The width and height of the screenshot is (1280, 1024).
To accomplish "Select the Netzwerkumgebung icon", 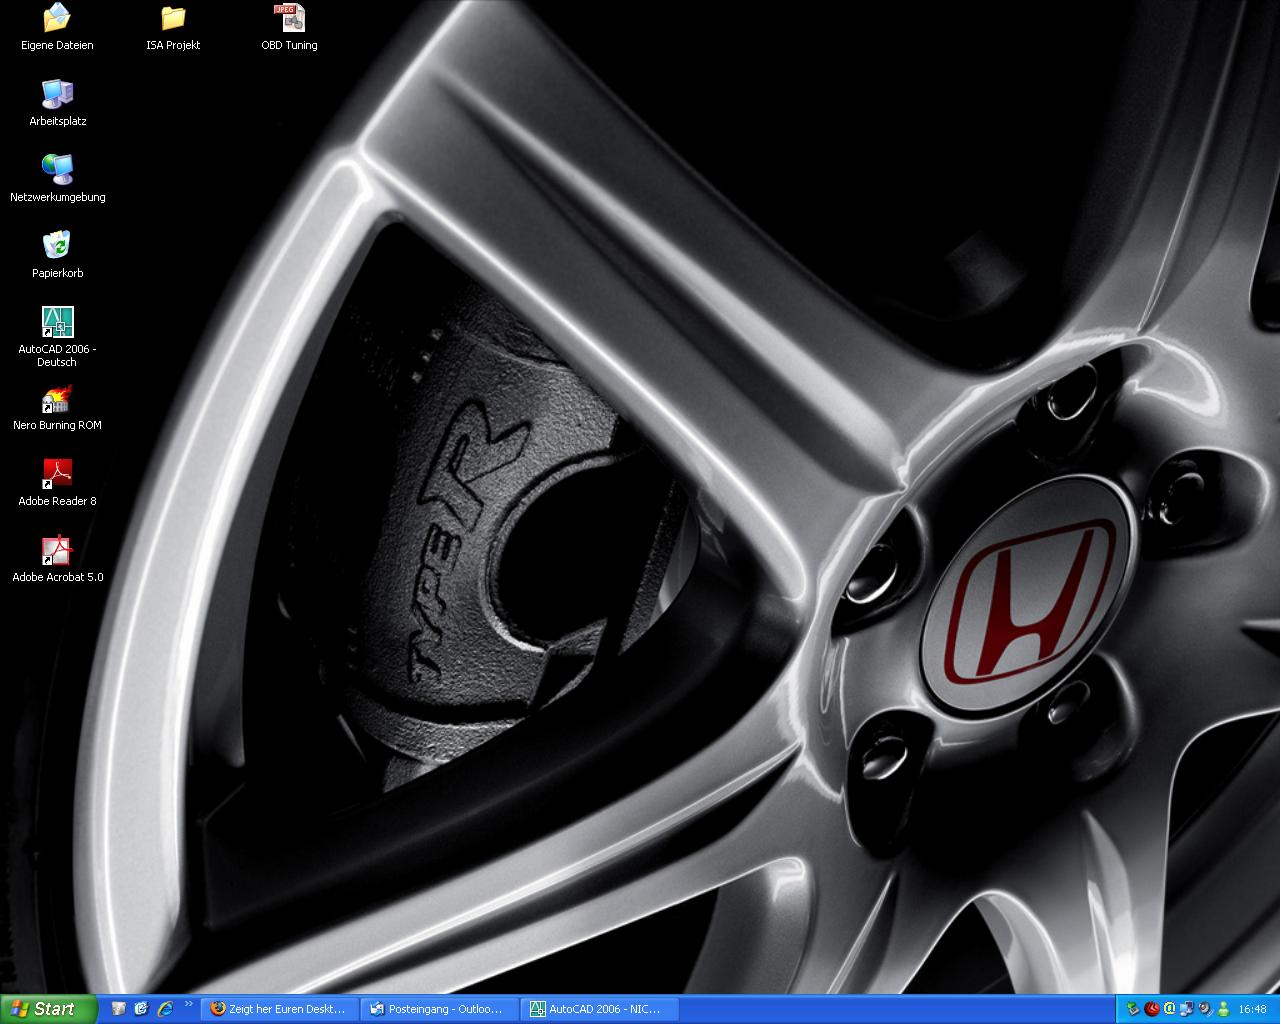I will click(x=57, y=179).
